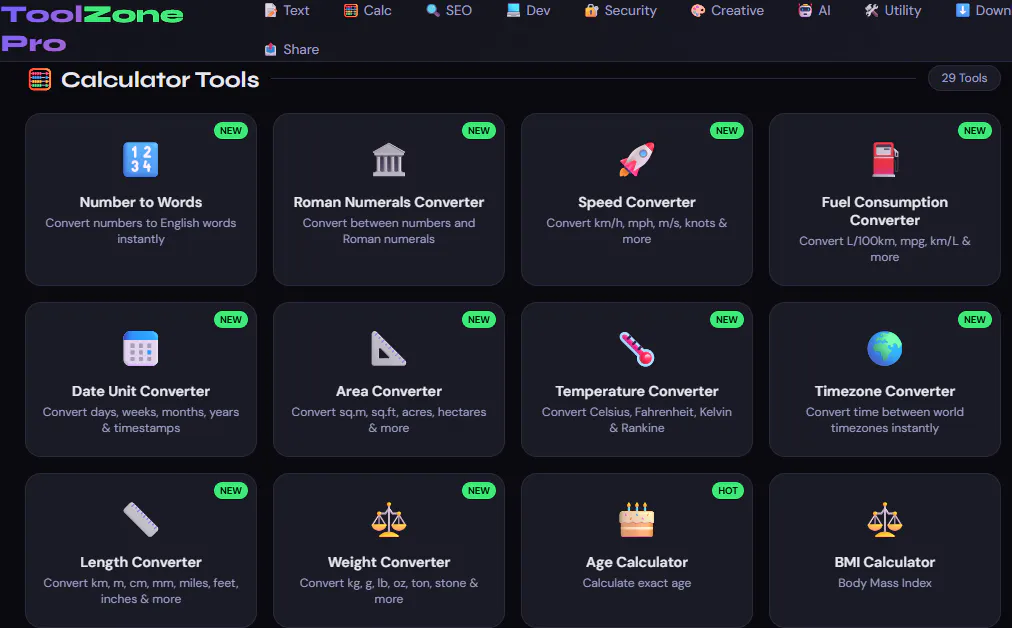Click the Creative palette icon

(698, 10)
